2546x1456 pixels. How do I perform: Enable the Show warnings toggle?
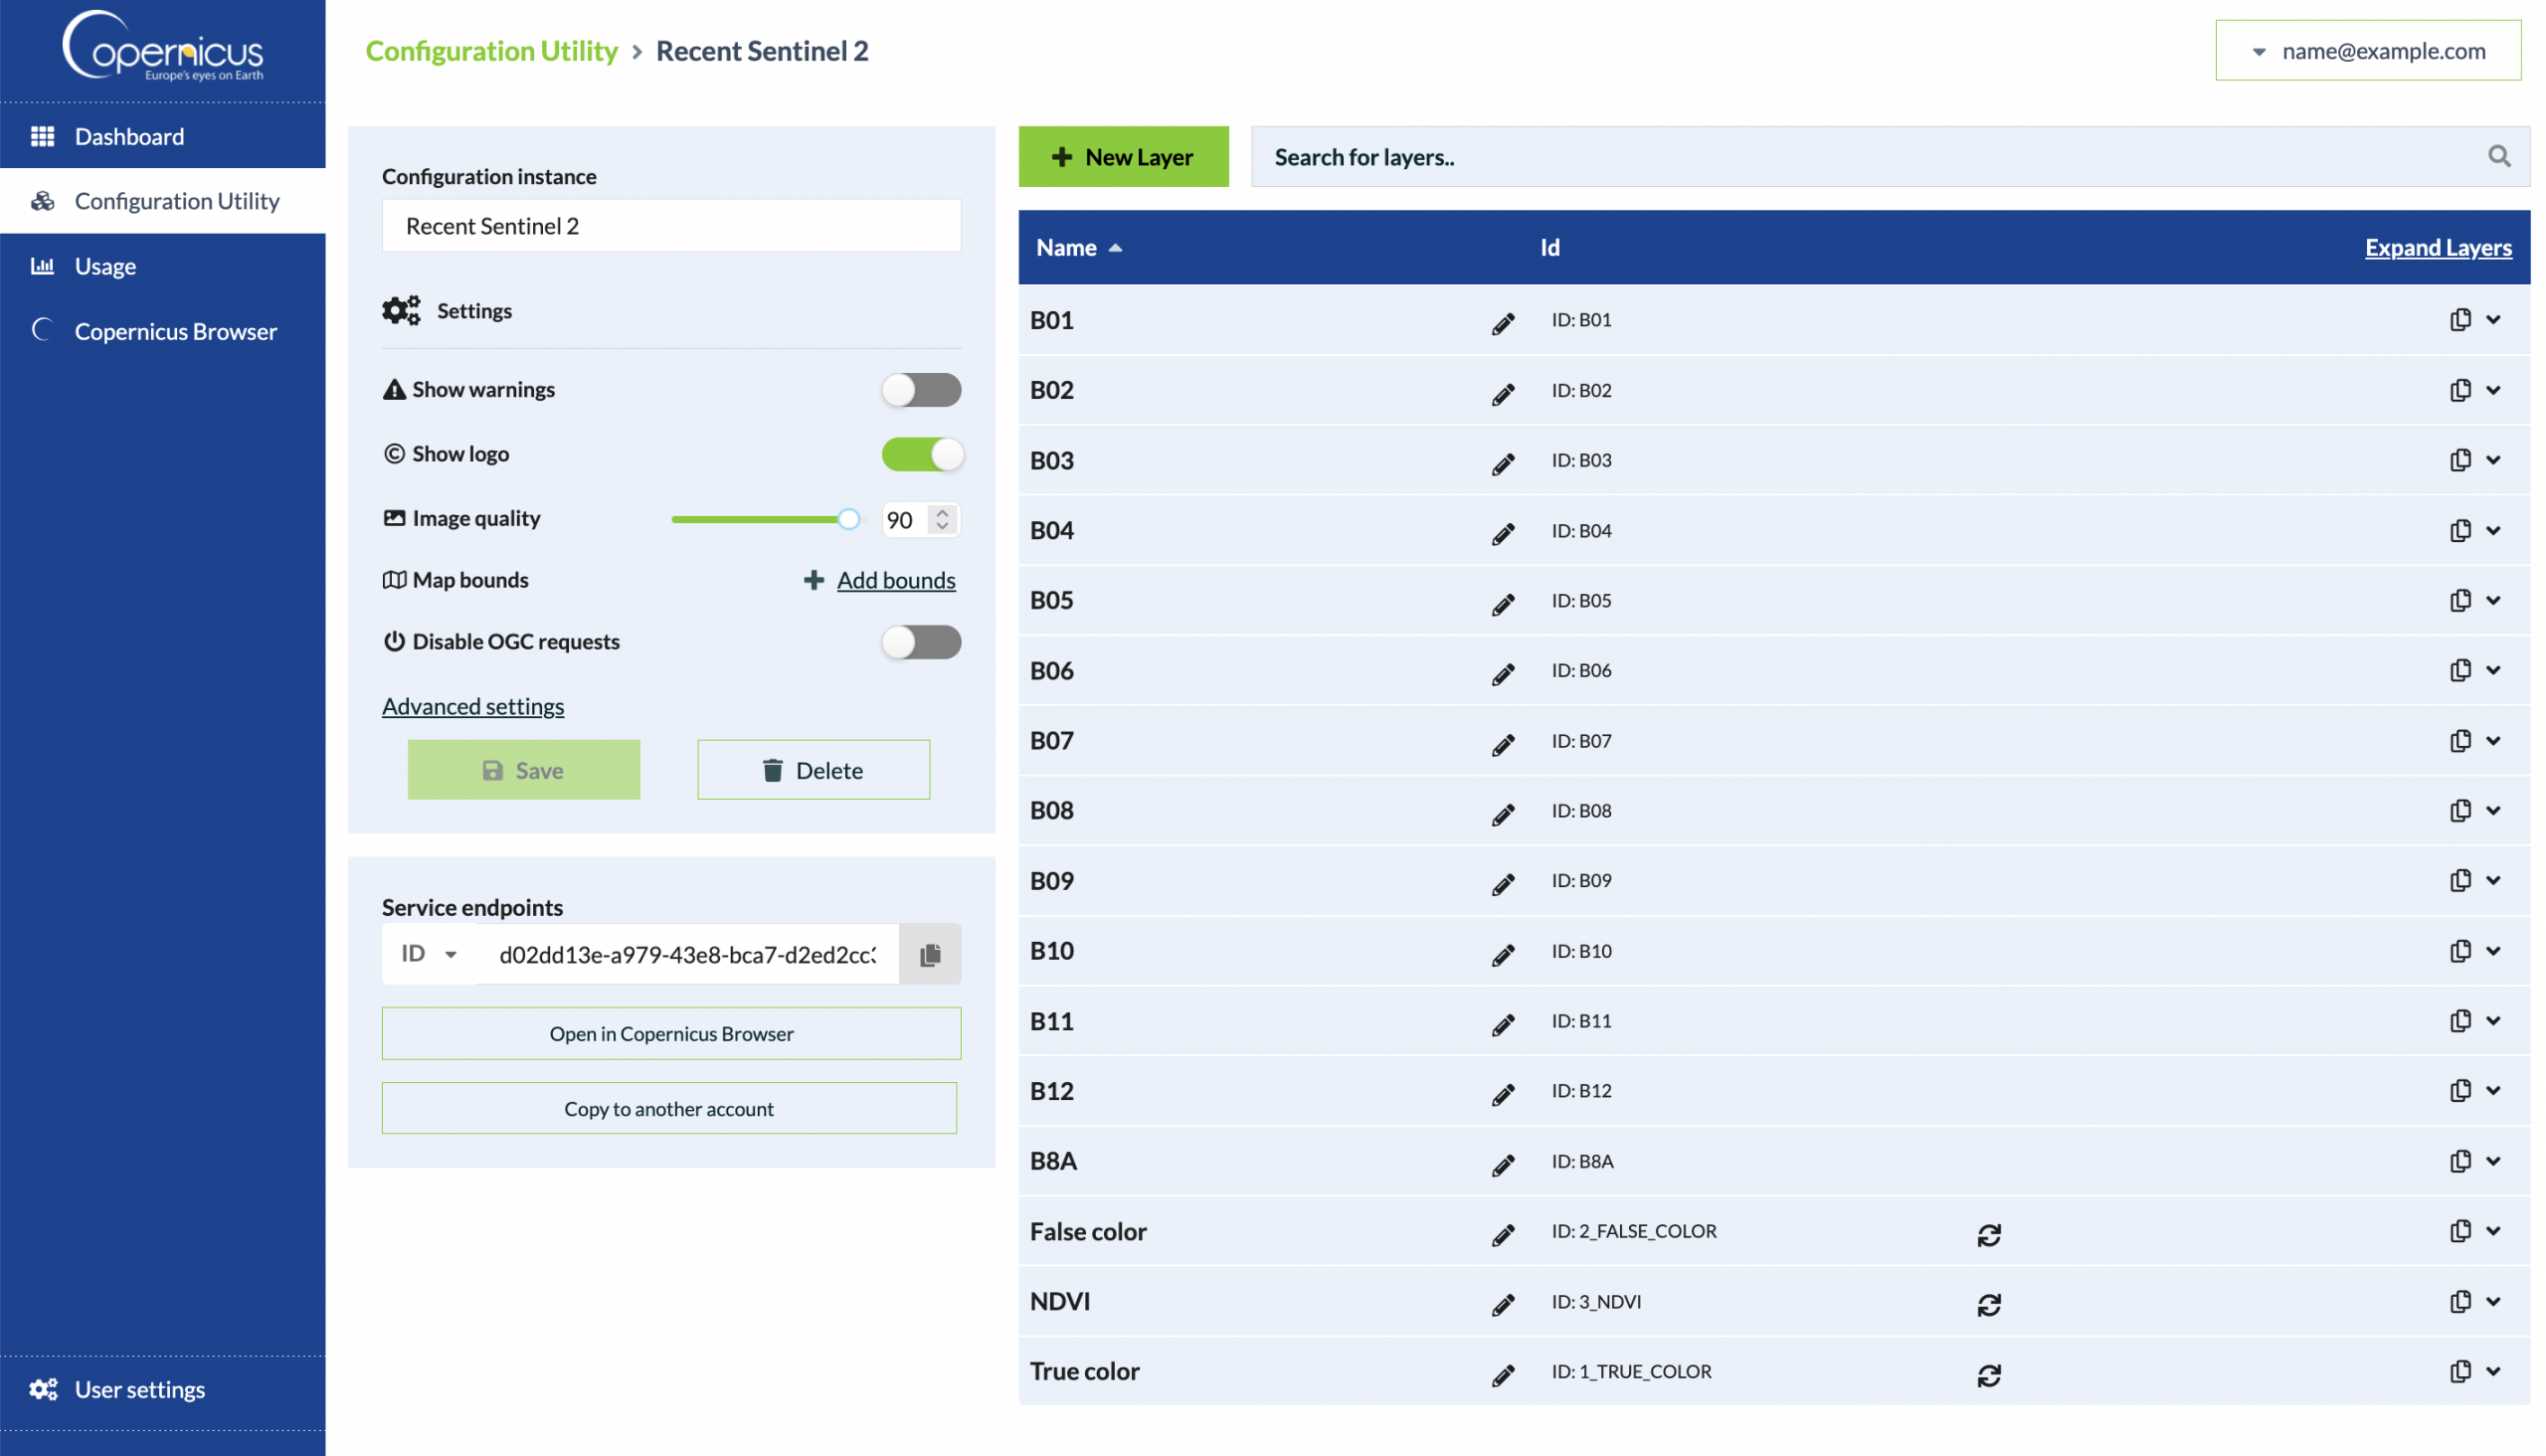920,389
